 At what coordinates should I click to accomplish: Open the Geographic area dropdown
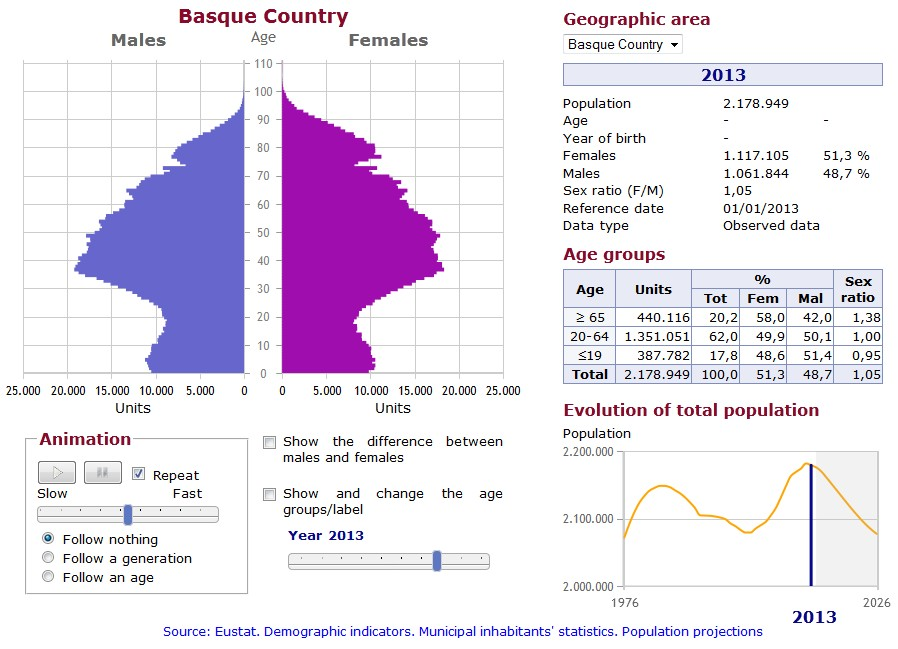point(620,44)
